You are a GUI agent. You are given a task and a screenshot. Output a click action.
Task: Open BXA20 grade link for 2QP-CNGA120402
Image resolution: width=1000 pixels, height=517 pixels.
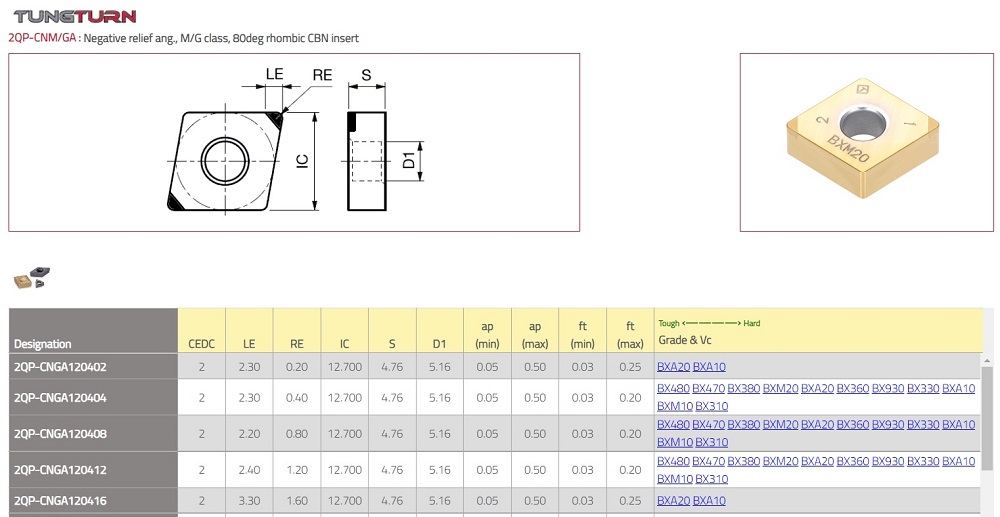(x=673, y=367)
